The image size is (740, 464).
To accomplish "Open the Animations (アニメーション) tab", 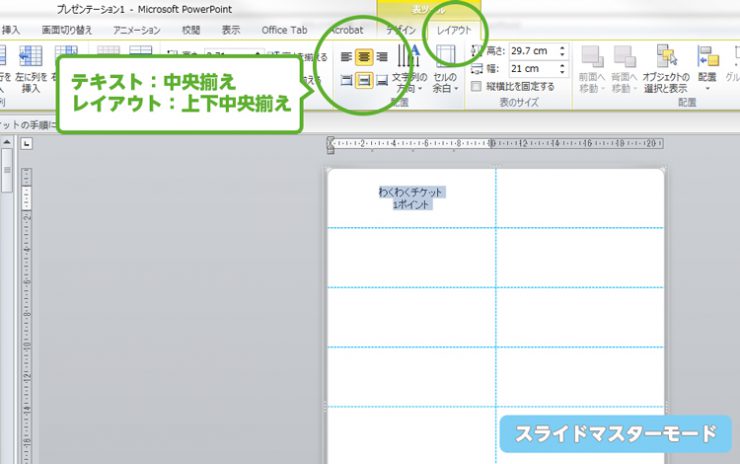I will 137,30.
